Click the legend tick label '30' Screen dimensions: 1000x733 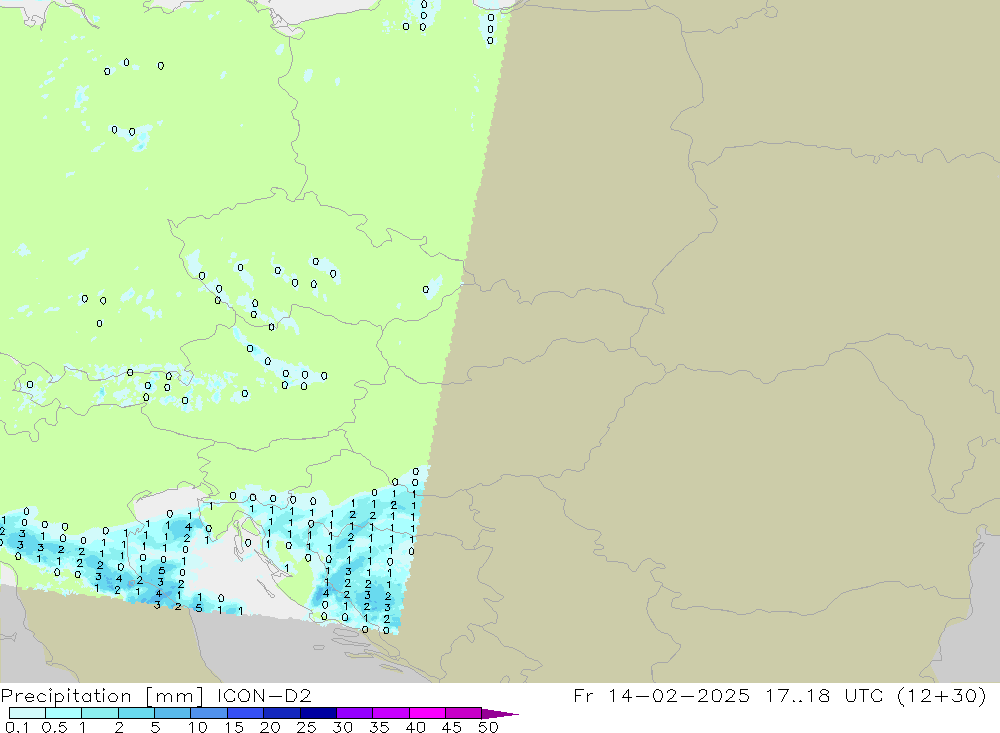click(343, 727)
